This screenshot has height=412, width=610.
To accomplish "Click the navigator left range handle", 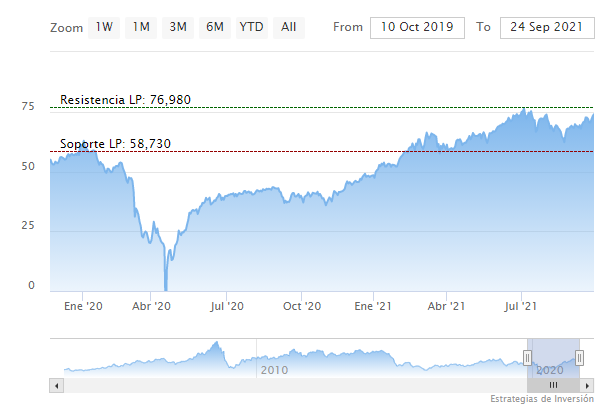I will pos(527,358).
